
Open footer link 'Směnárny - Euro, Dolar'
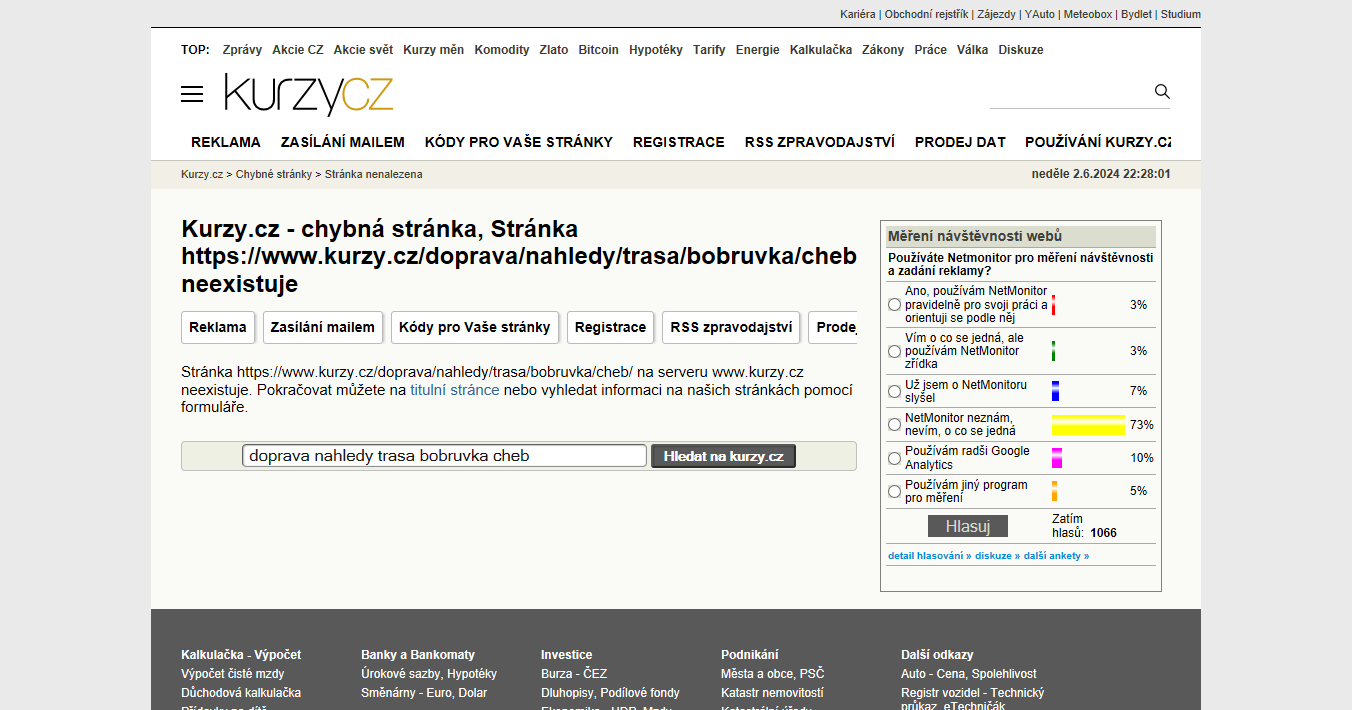point(424,693)
